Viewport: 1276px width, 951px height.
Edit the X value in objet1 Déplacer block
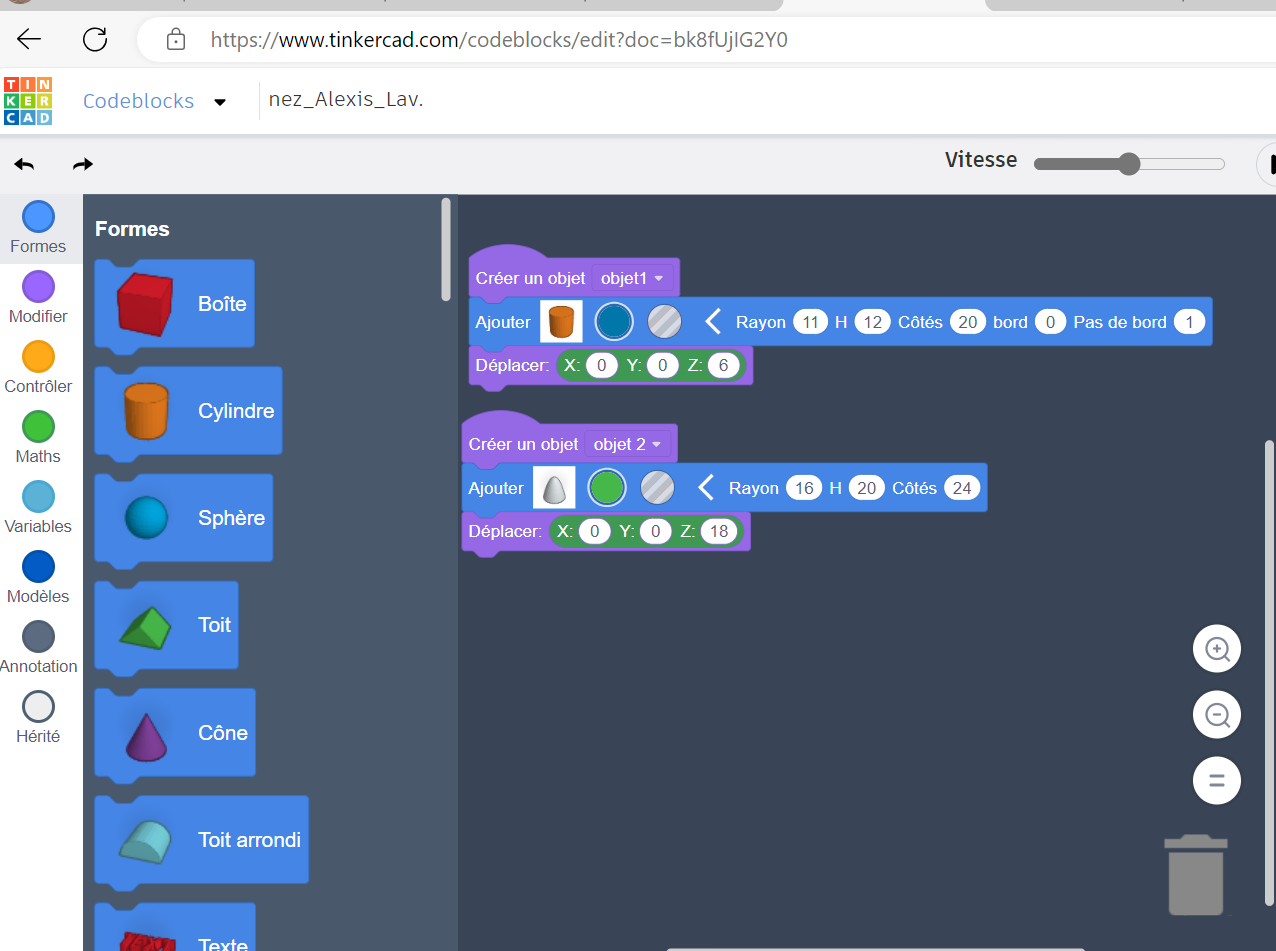[601, 365]
